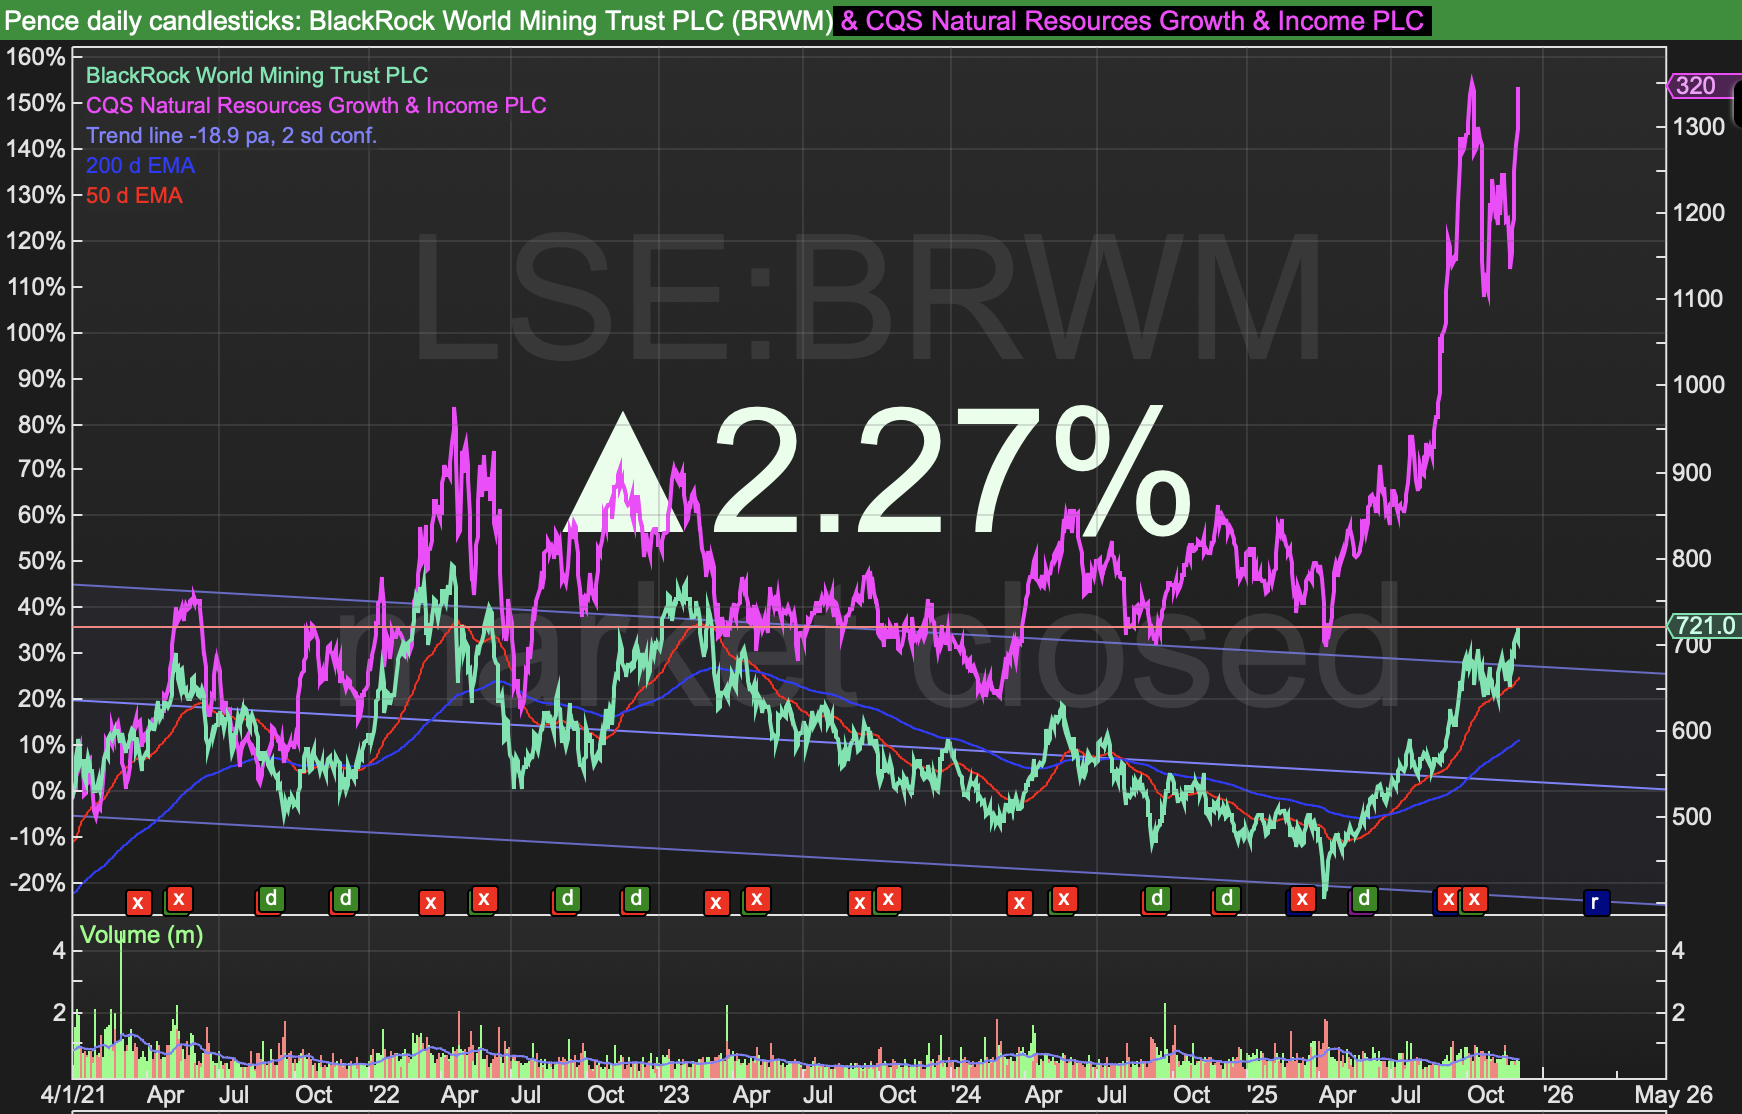Click the '26 year label on the date axis
The width and height of the screenshot is (1742, 1114).
1558,1095
